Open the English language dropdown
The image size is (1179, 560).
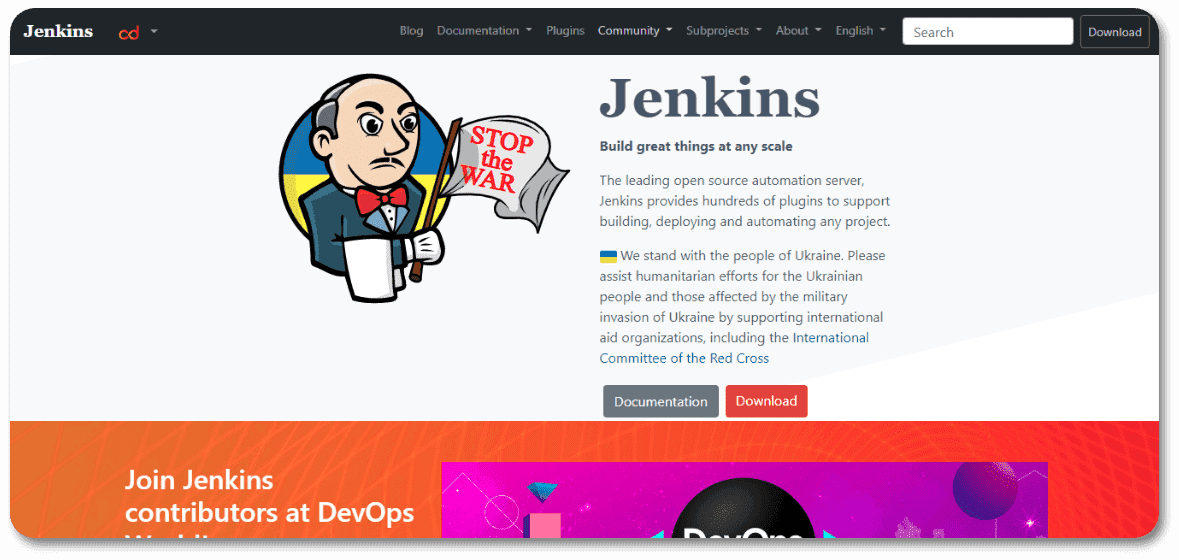(x=860, y=31)
